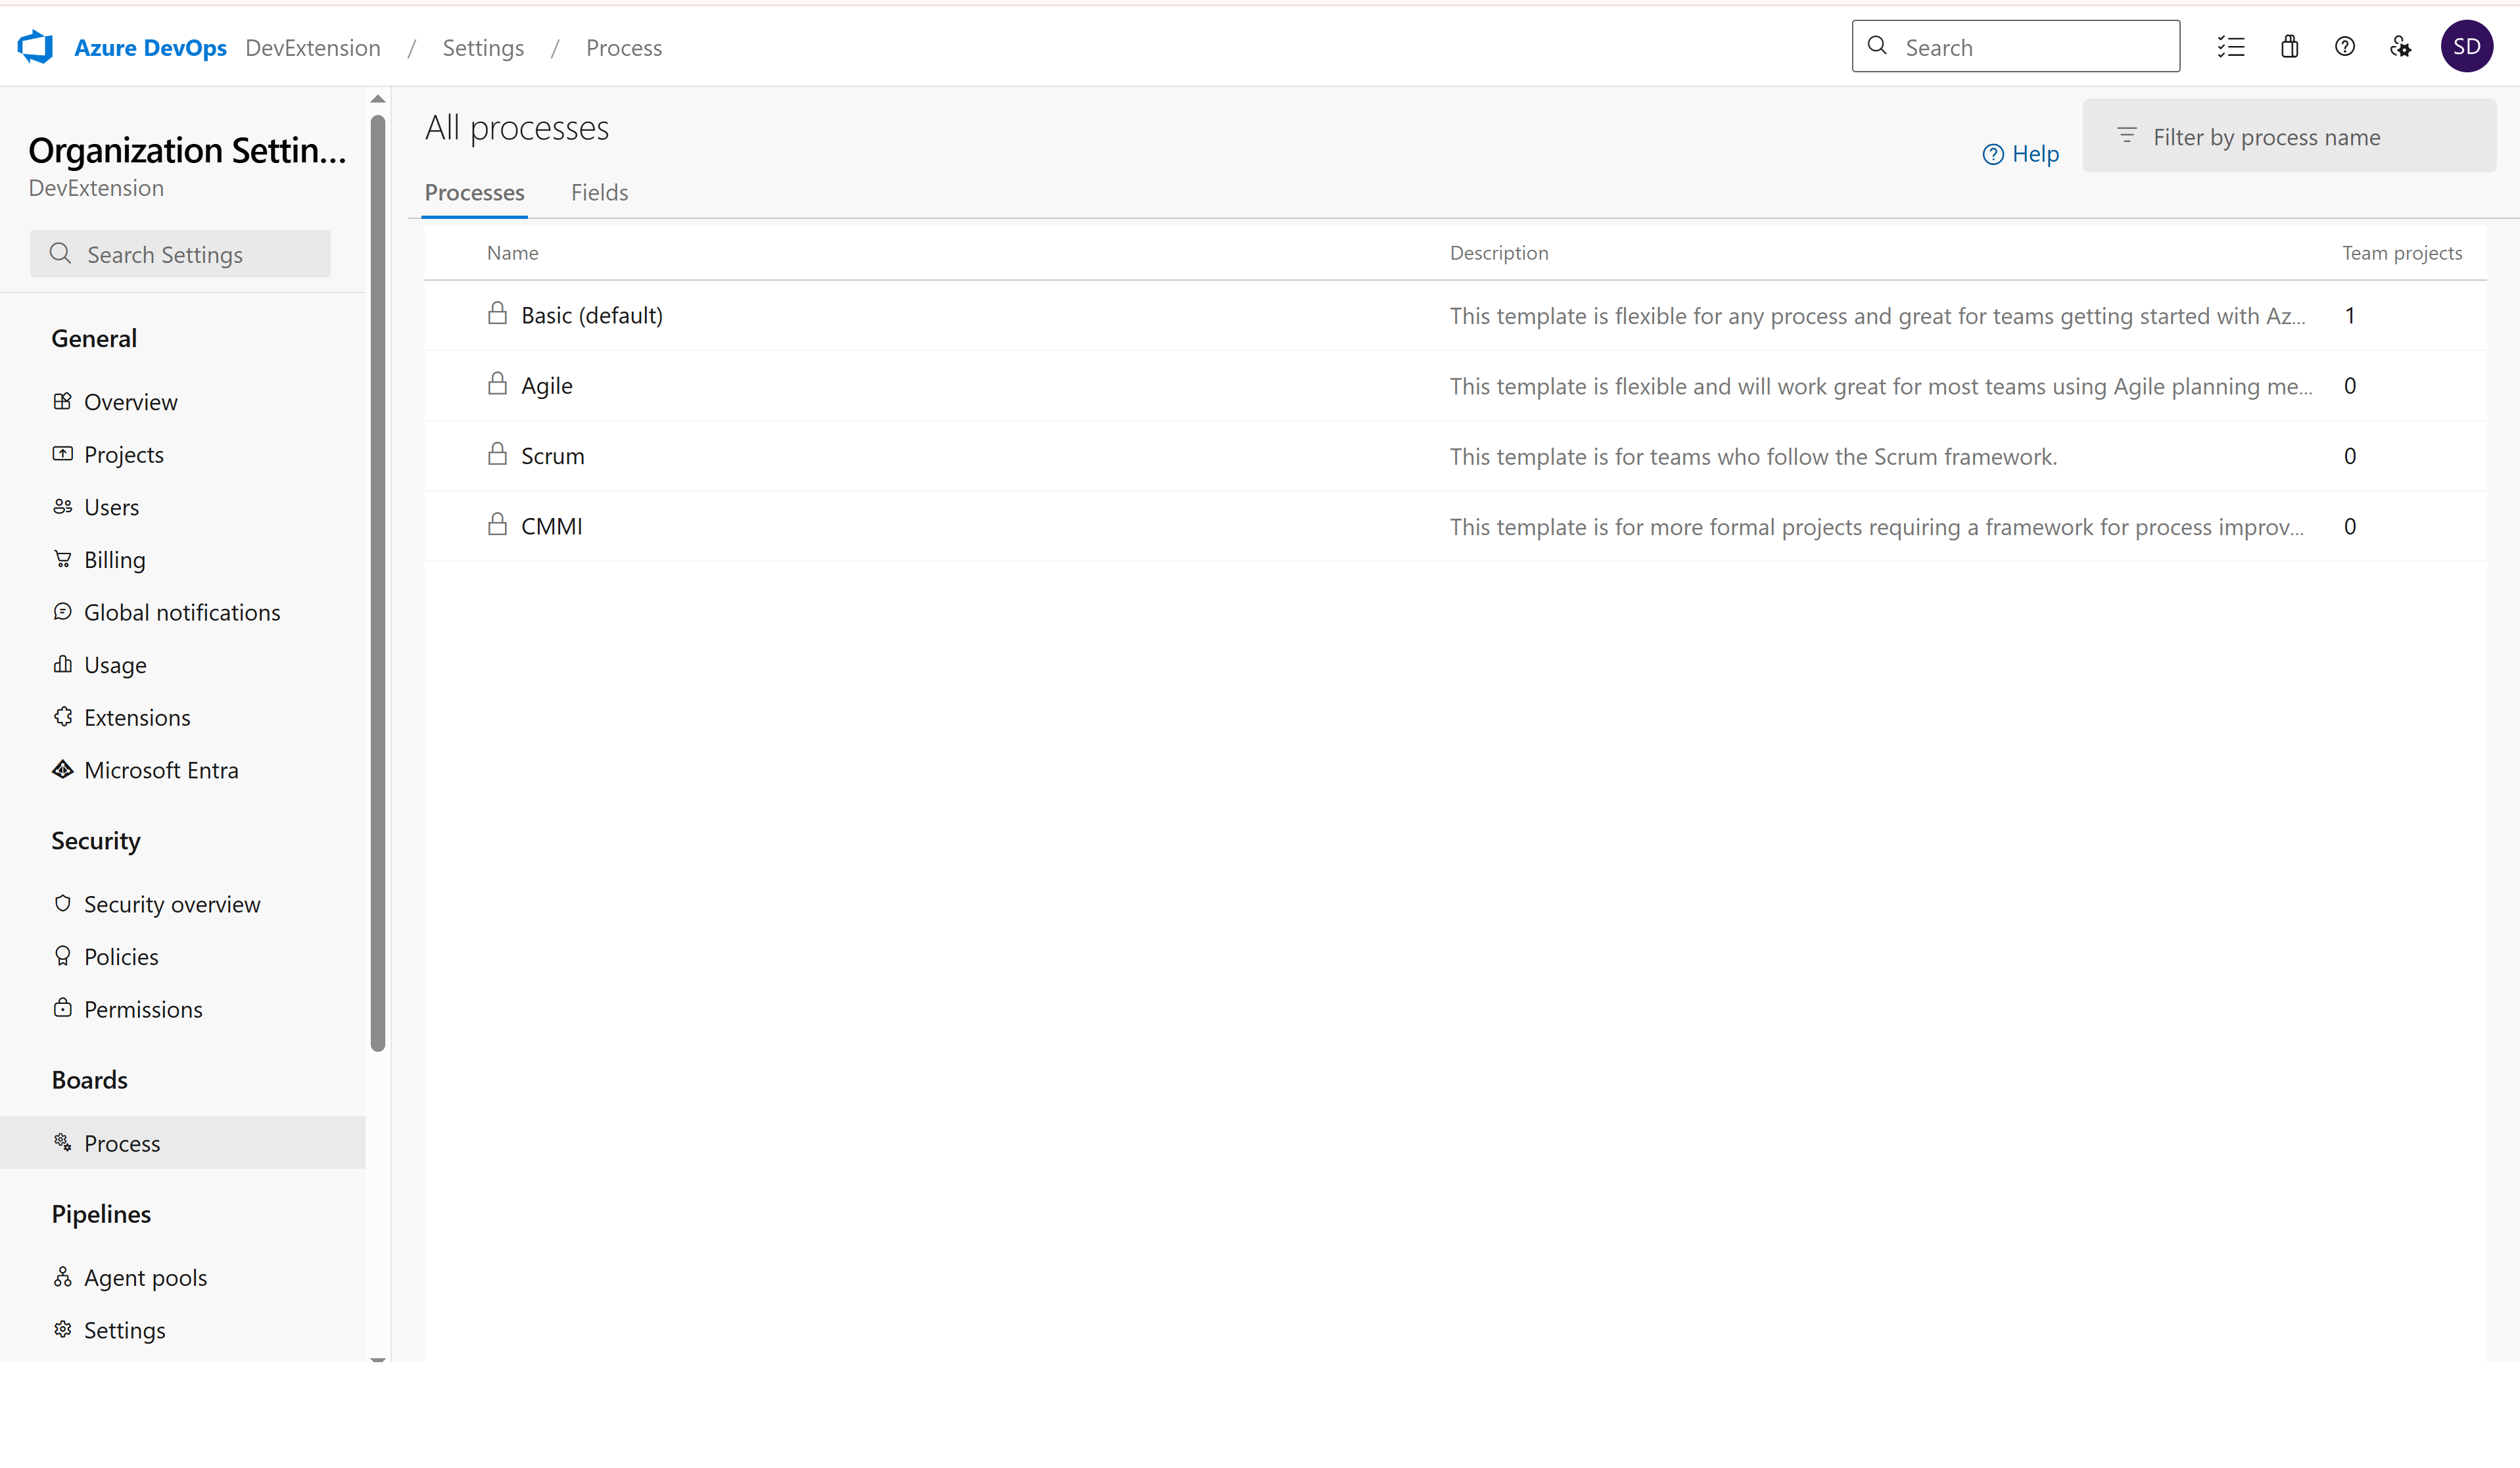The height and width of the screenshot is (1468, 2520).
Task: Click the Azure DevOps logo icon
Action: pos(36,47)
